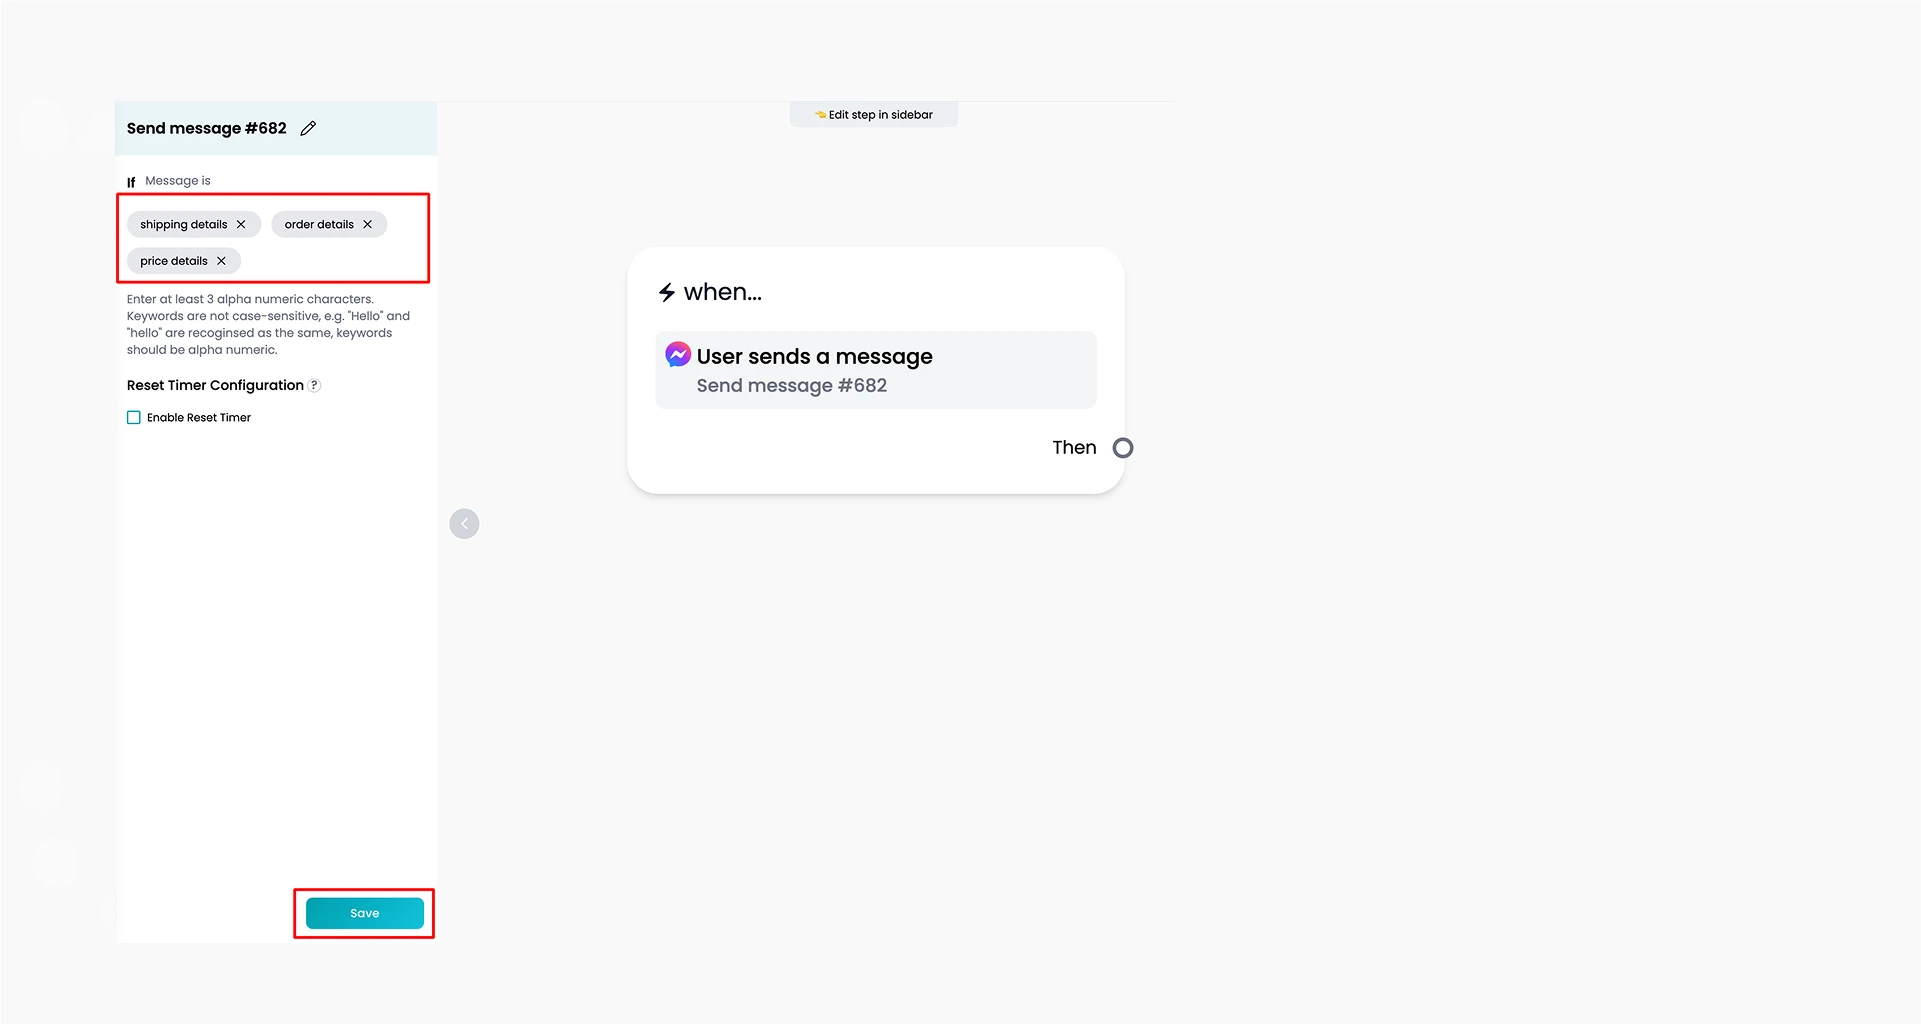Remove the order details keyword

[367, 225]
